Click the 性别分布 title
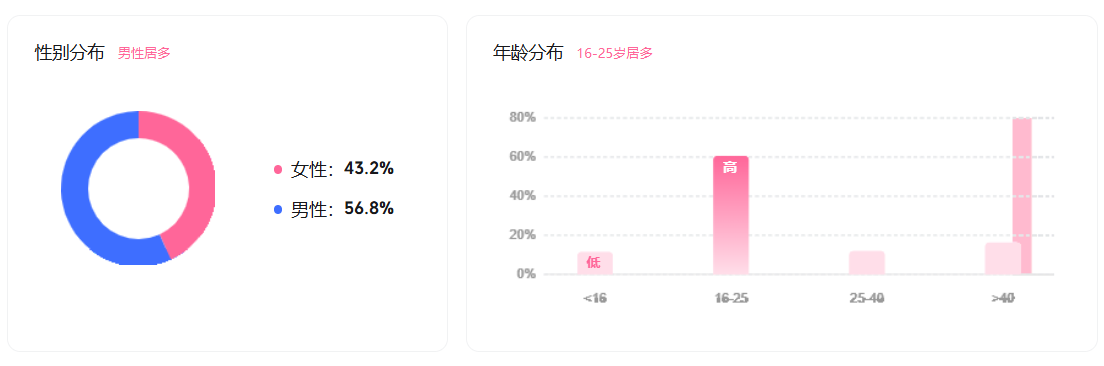Image resolution: width=1104 pixels, height=366 pixels. coord(70,53)
